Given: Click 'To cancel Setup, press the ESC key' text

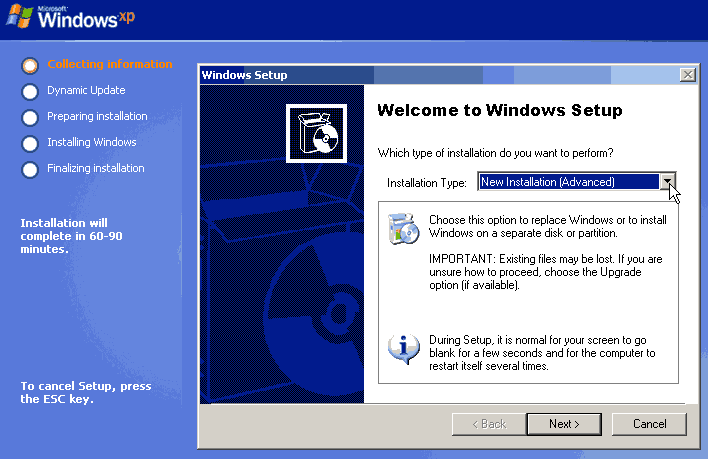Looking at the screenshot, I should point(86,392).
